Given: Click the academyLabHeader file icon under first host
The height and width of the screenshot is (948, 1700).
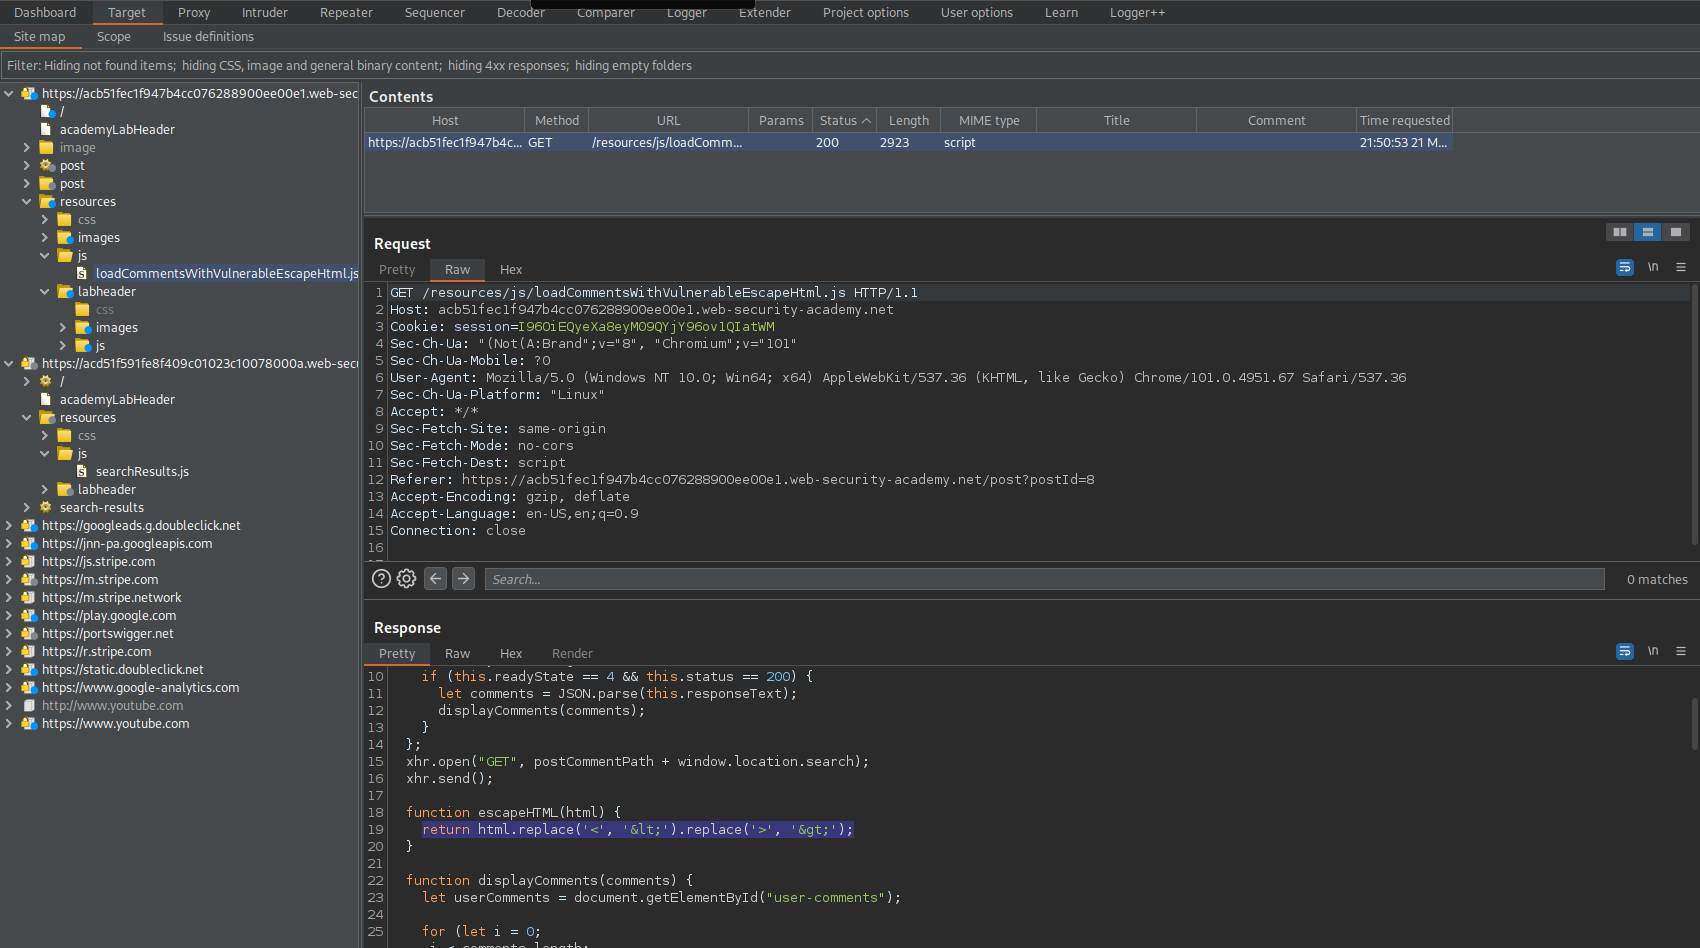Looking at the screenshot, I should point(46,129).
